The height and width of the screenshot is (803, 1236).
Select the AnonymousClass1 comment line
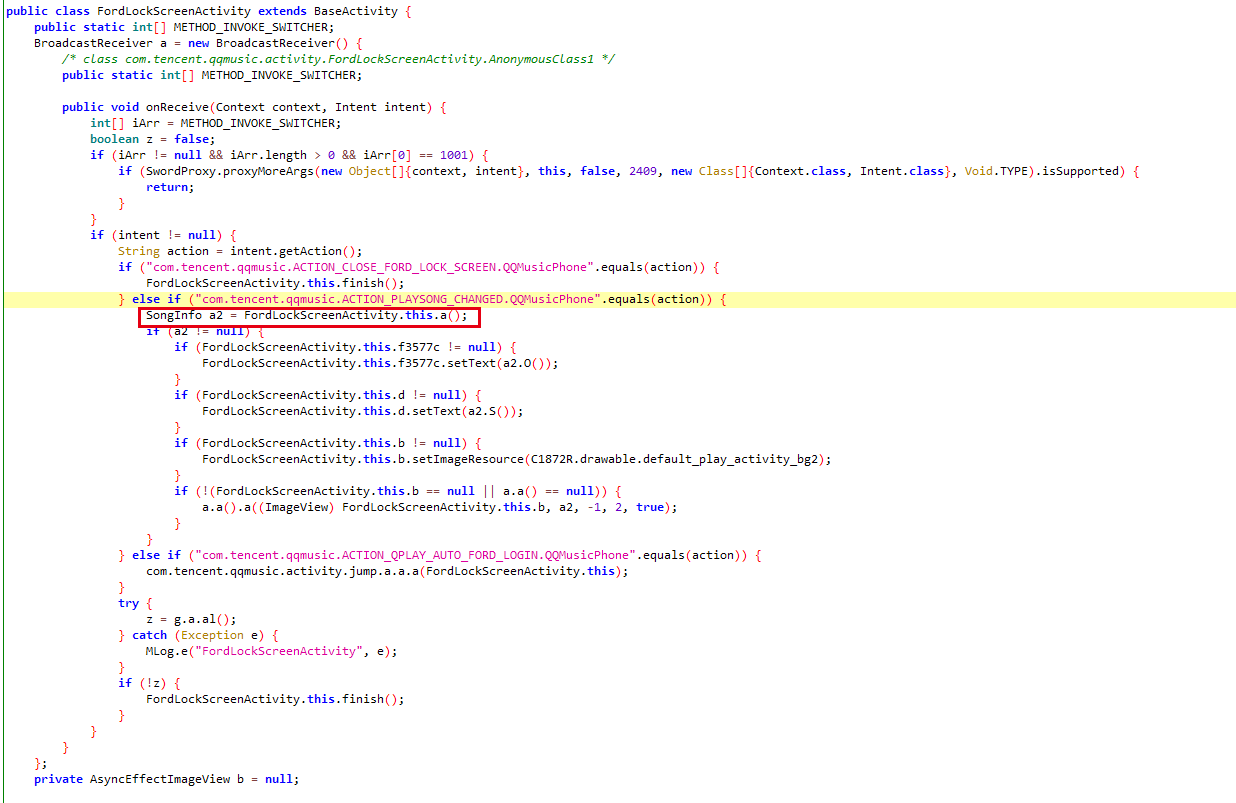click(338, 59)
